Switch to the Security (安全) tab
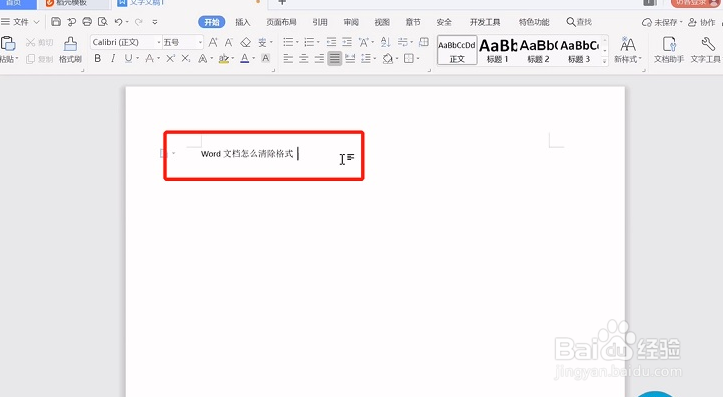 click(444, 22)
